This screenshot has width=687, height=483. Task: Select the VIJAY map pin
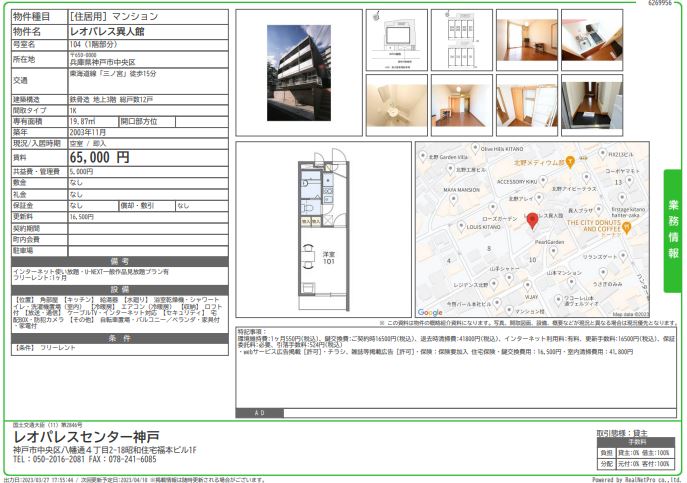tap(528, 286)
